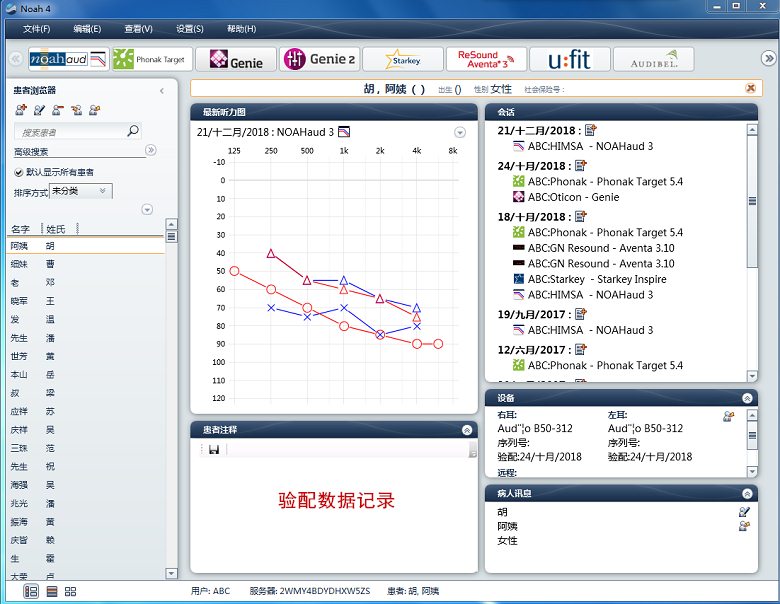The height and width of the screenshot is (604, 780).
Task: Open the Oticon Genie 2 module
Action: coord(318,59)
